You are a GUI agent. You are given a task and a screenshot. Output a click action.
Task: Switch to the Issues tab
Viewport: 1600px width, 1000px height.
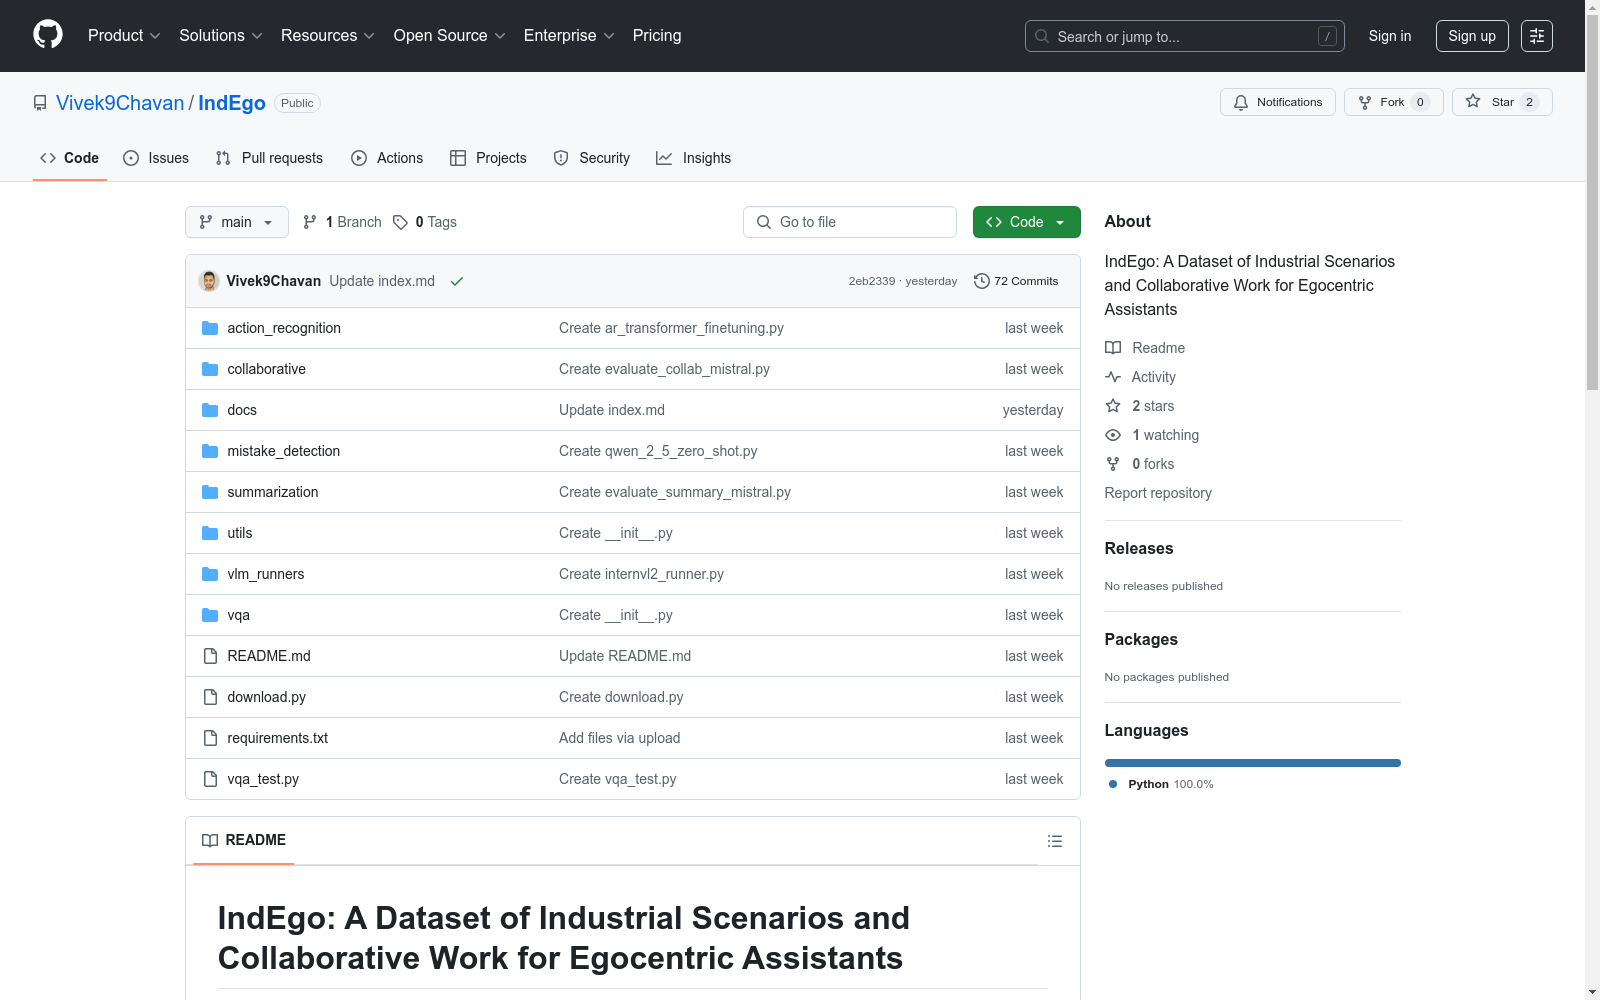pos(156,158)
